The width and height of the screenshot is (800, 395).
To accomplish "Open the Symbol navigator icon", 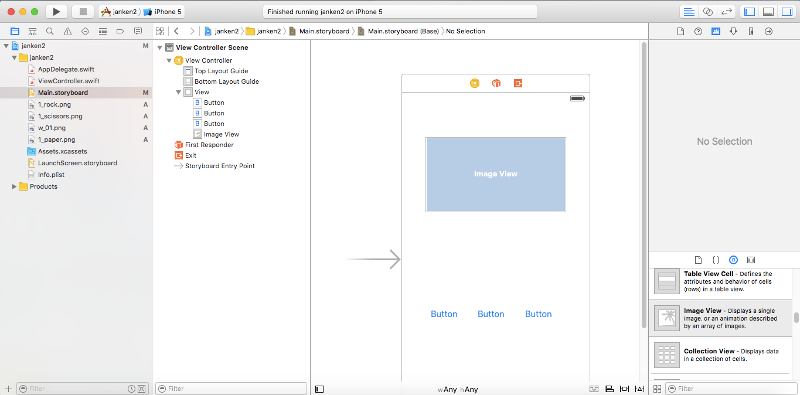I will [x=32, y=31].
